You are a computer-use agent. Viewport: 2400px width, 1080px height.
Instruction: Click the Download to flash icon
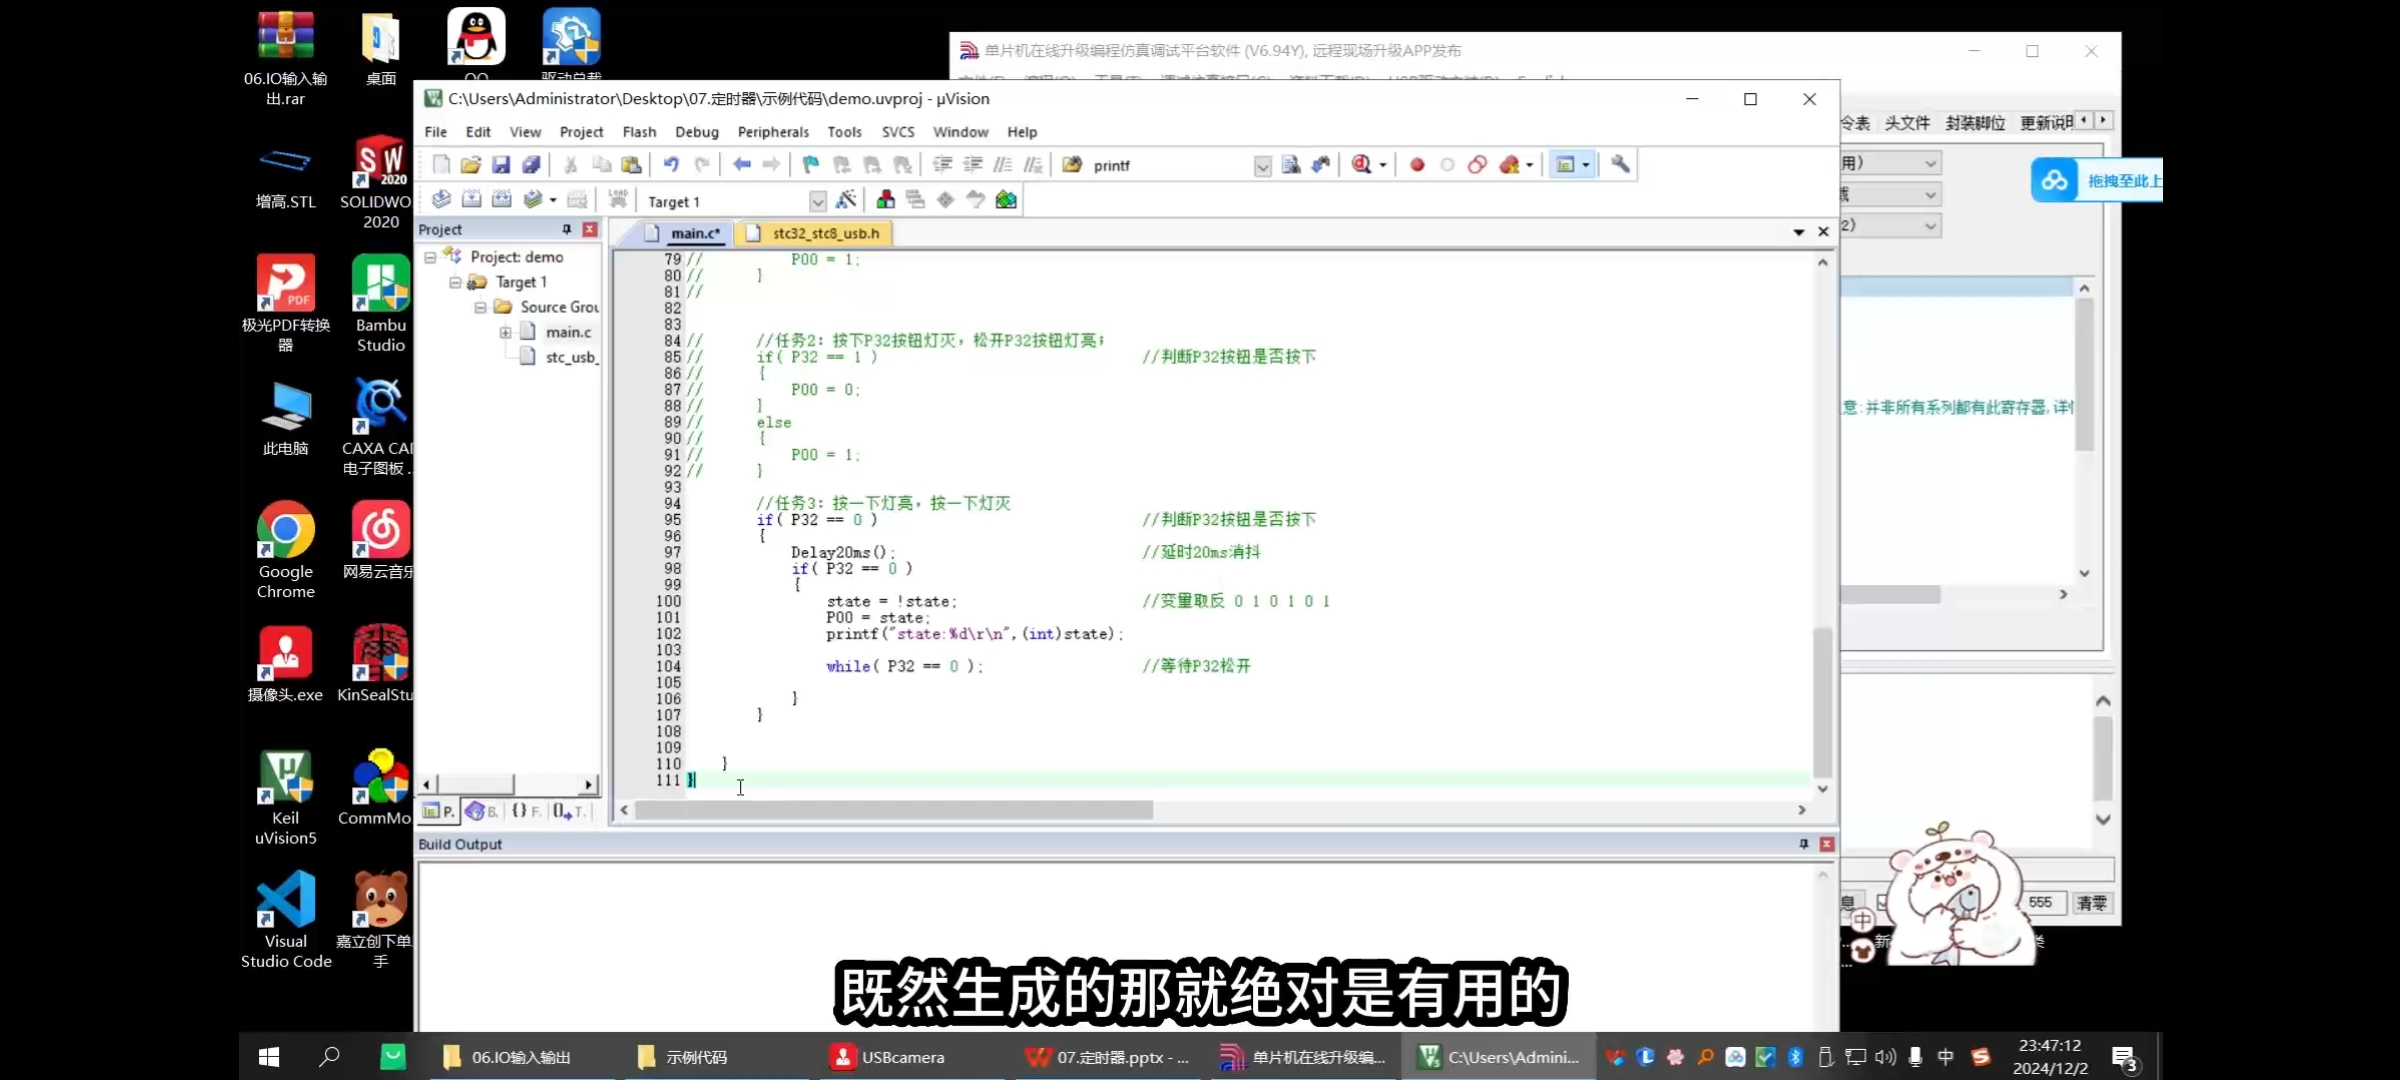tap(618, 199)
